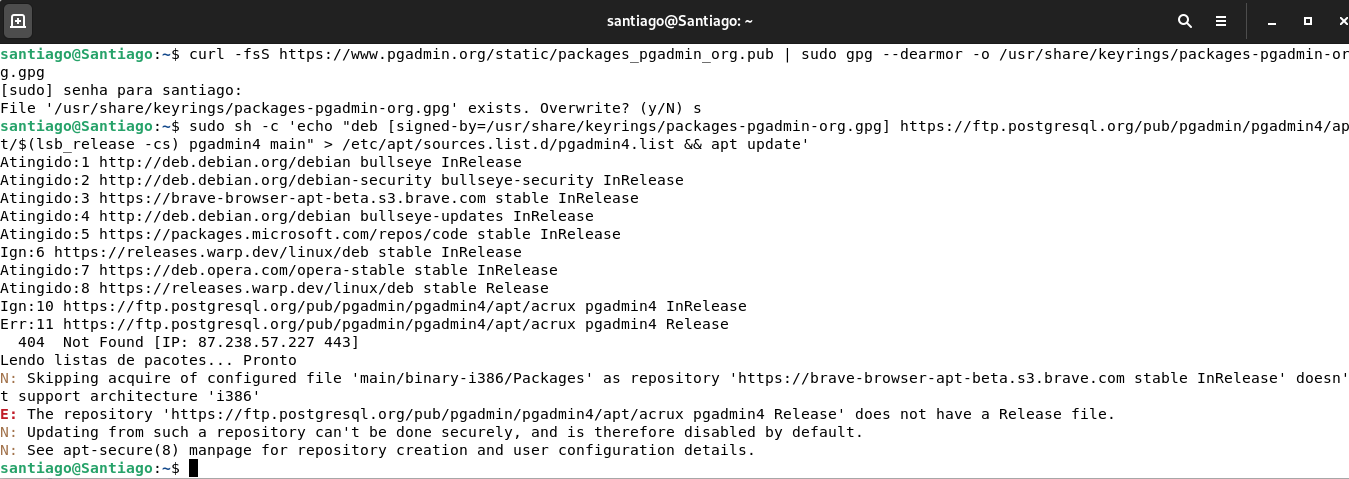Open a new terminal tab
Screen dimensions: 1349x479
(x=19, y=20)
